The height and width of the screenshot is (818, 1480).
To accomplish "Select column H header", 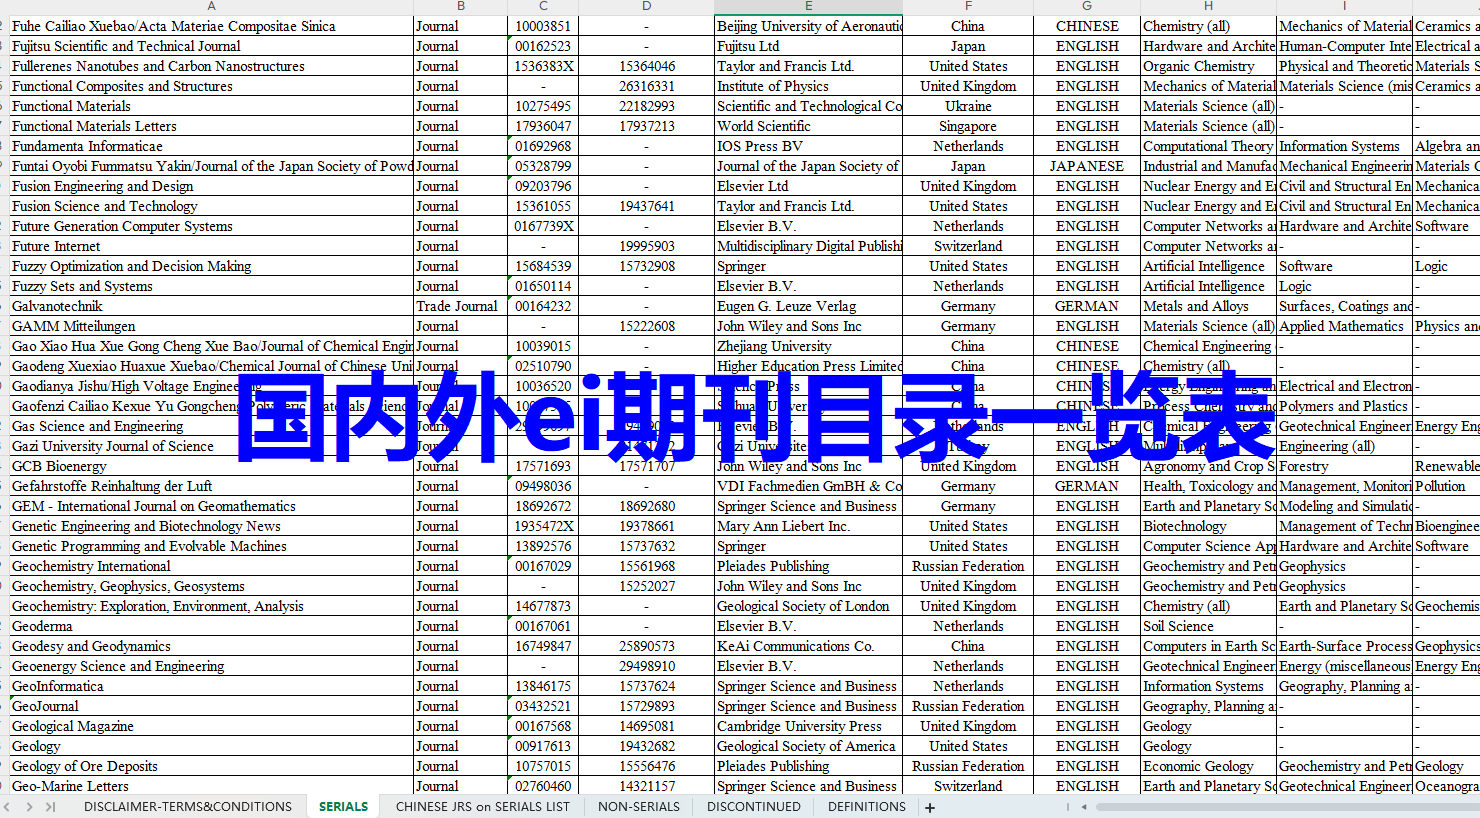I will coord(1208,6).
